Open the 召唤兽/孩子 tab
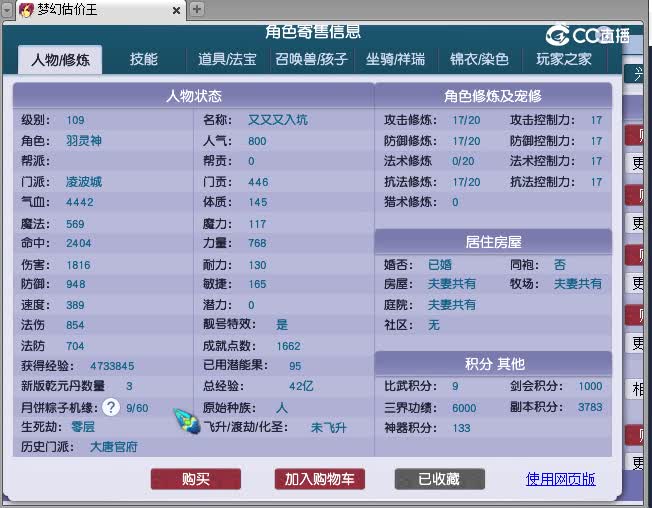Viewport: 652px width, 508px height. 311,59
